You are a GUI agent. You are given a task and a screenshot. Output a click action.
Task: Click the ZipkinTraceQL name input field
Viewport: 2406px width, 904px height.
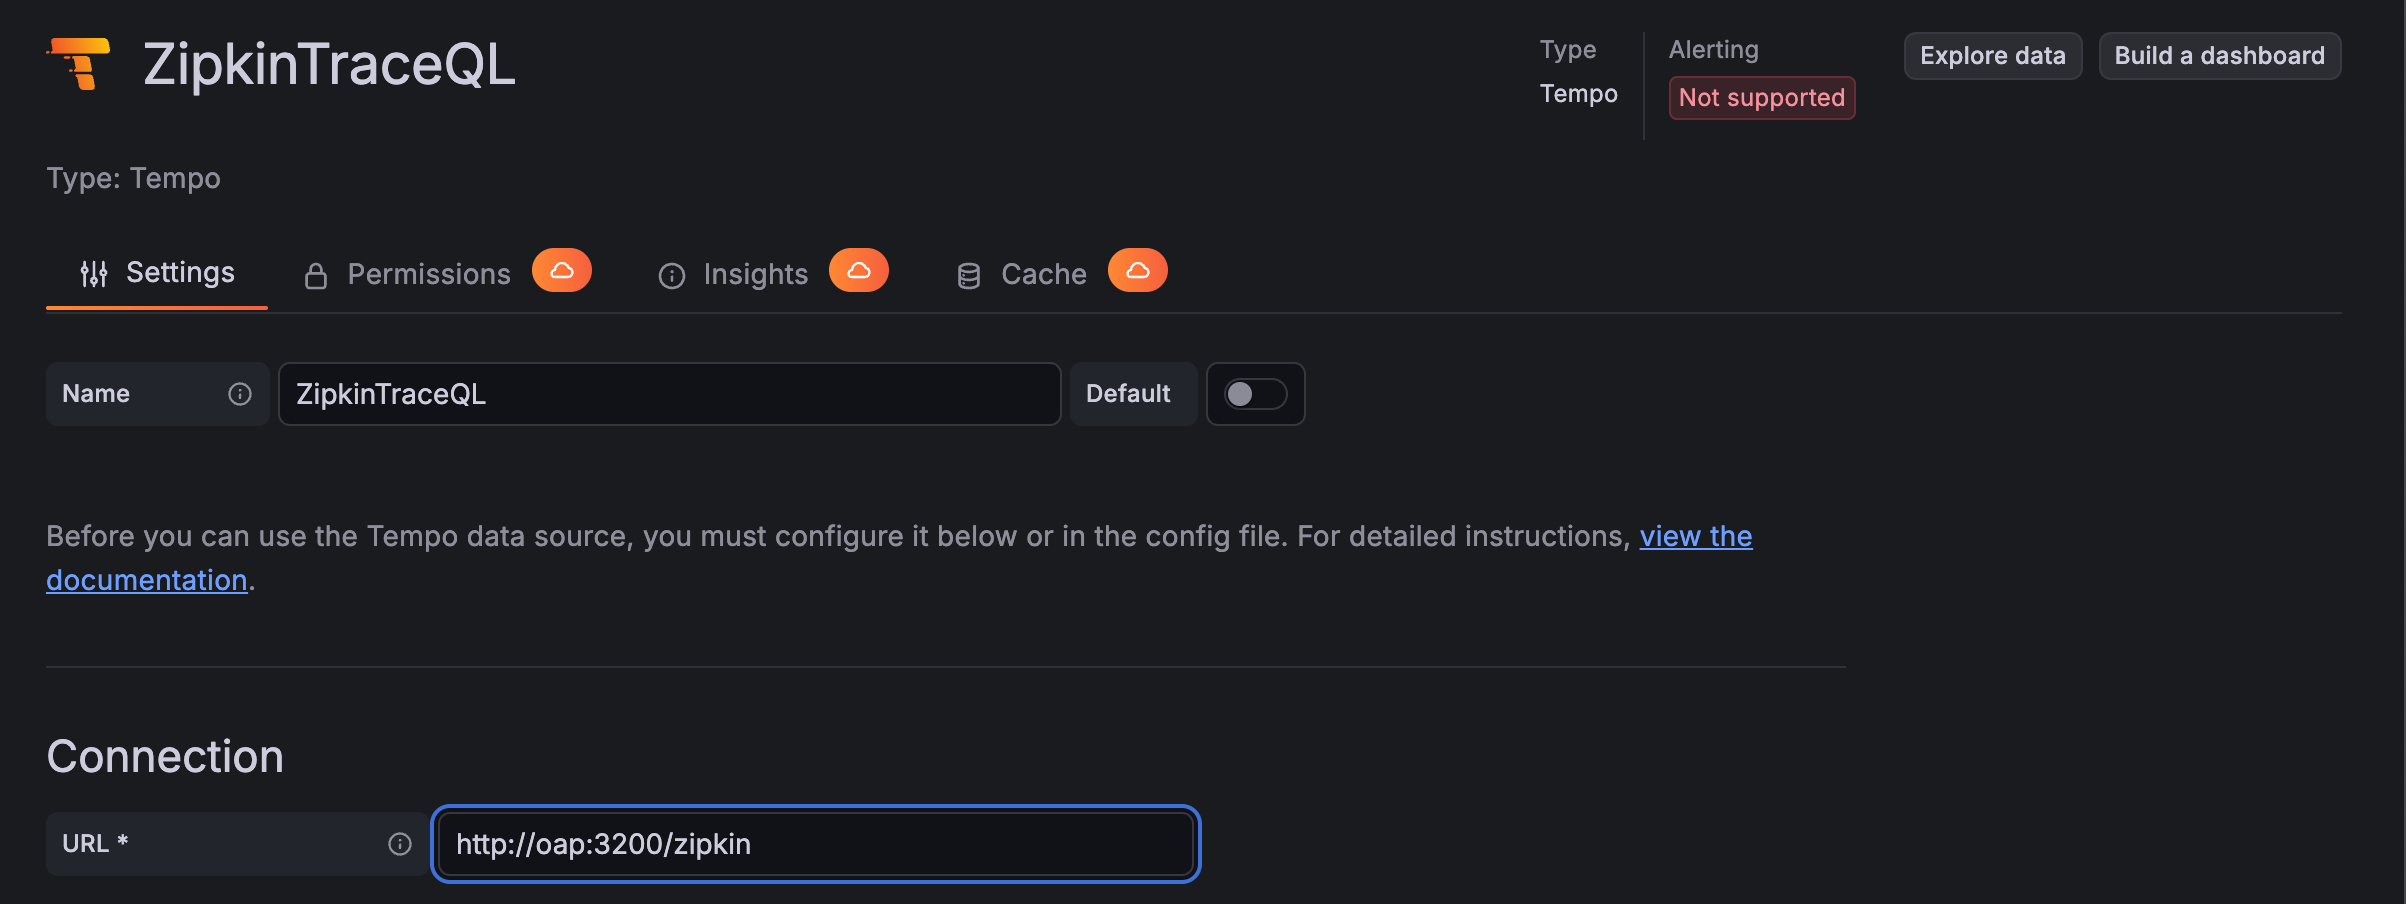tap(668, 394)
